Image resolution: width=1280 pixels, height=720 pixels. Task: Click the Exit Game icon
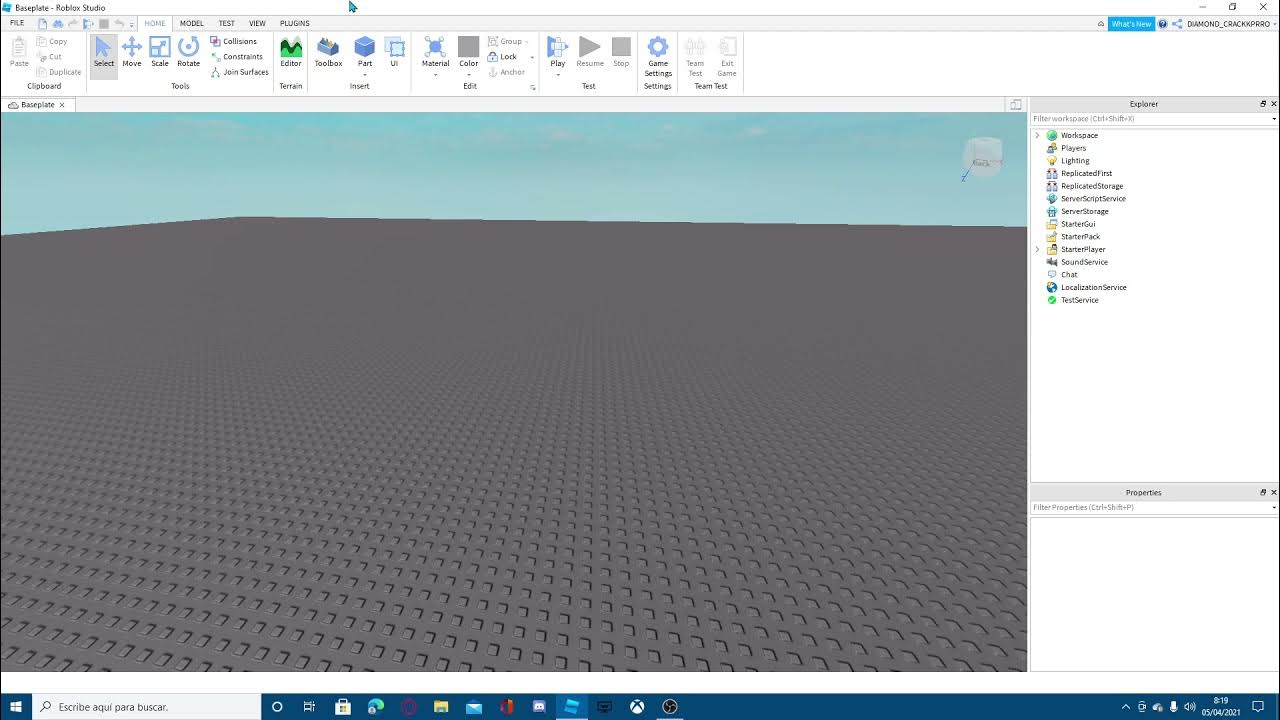pos(727,57)
